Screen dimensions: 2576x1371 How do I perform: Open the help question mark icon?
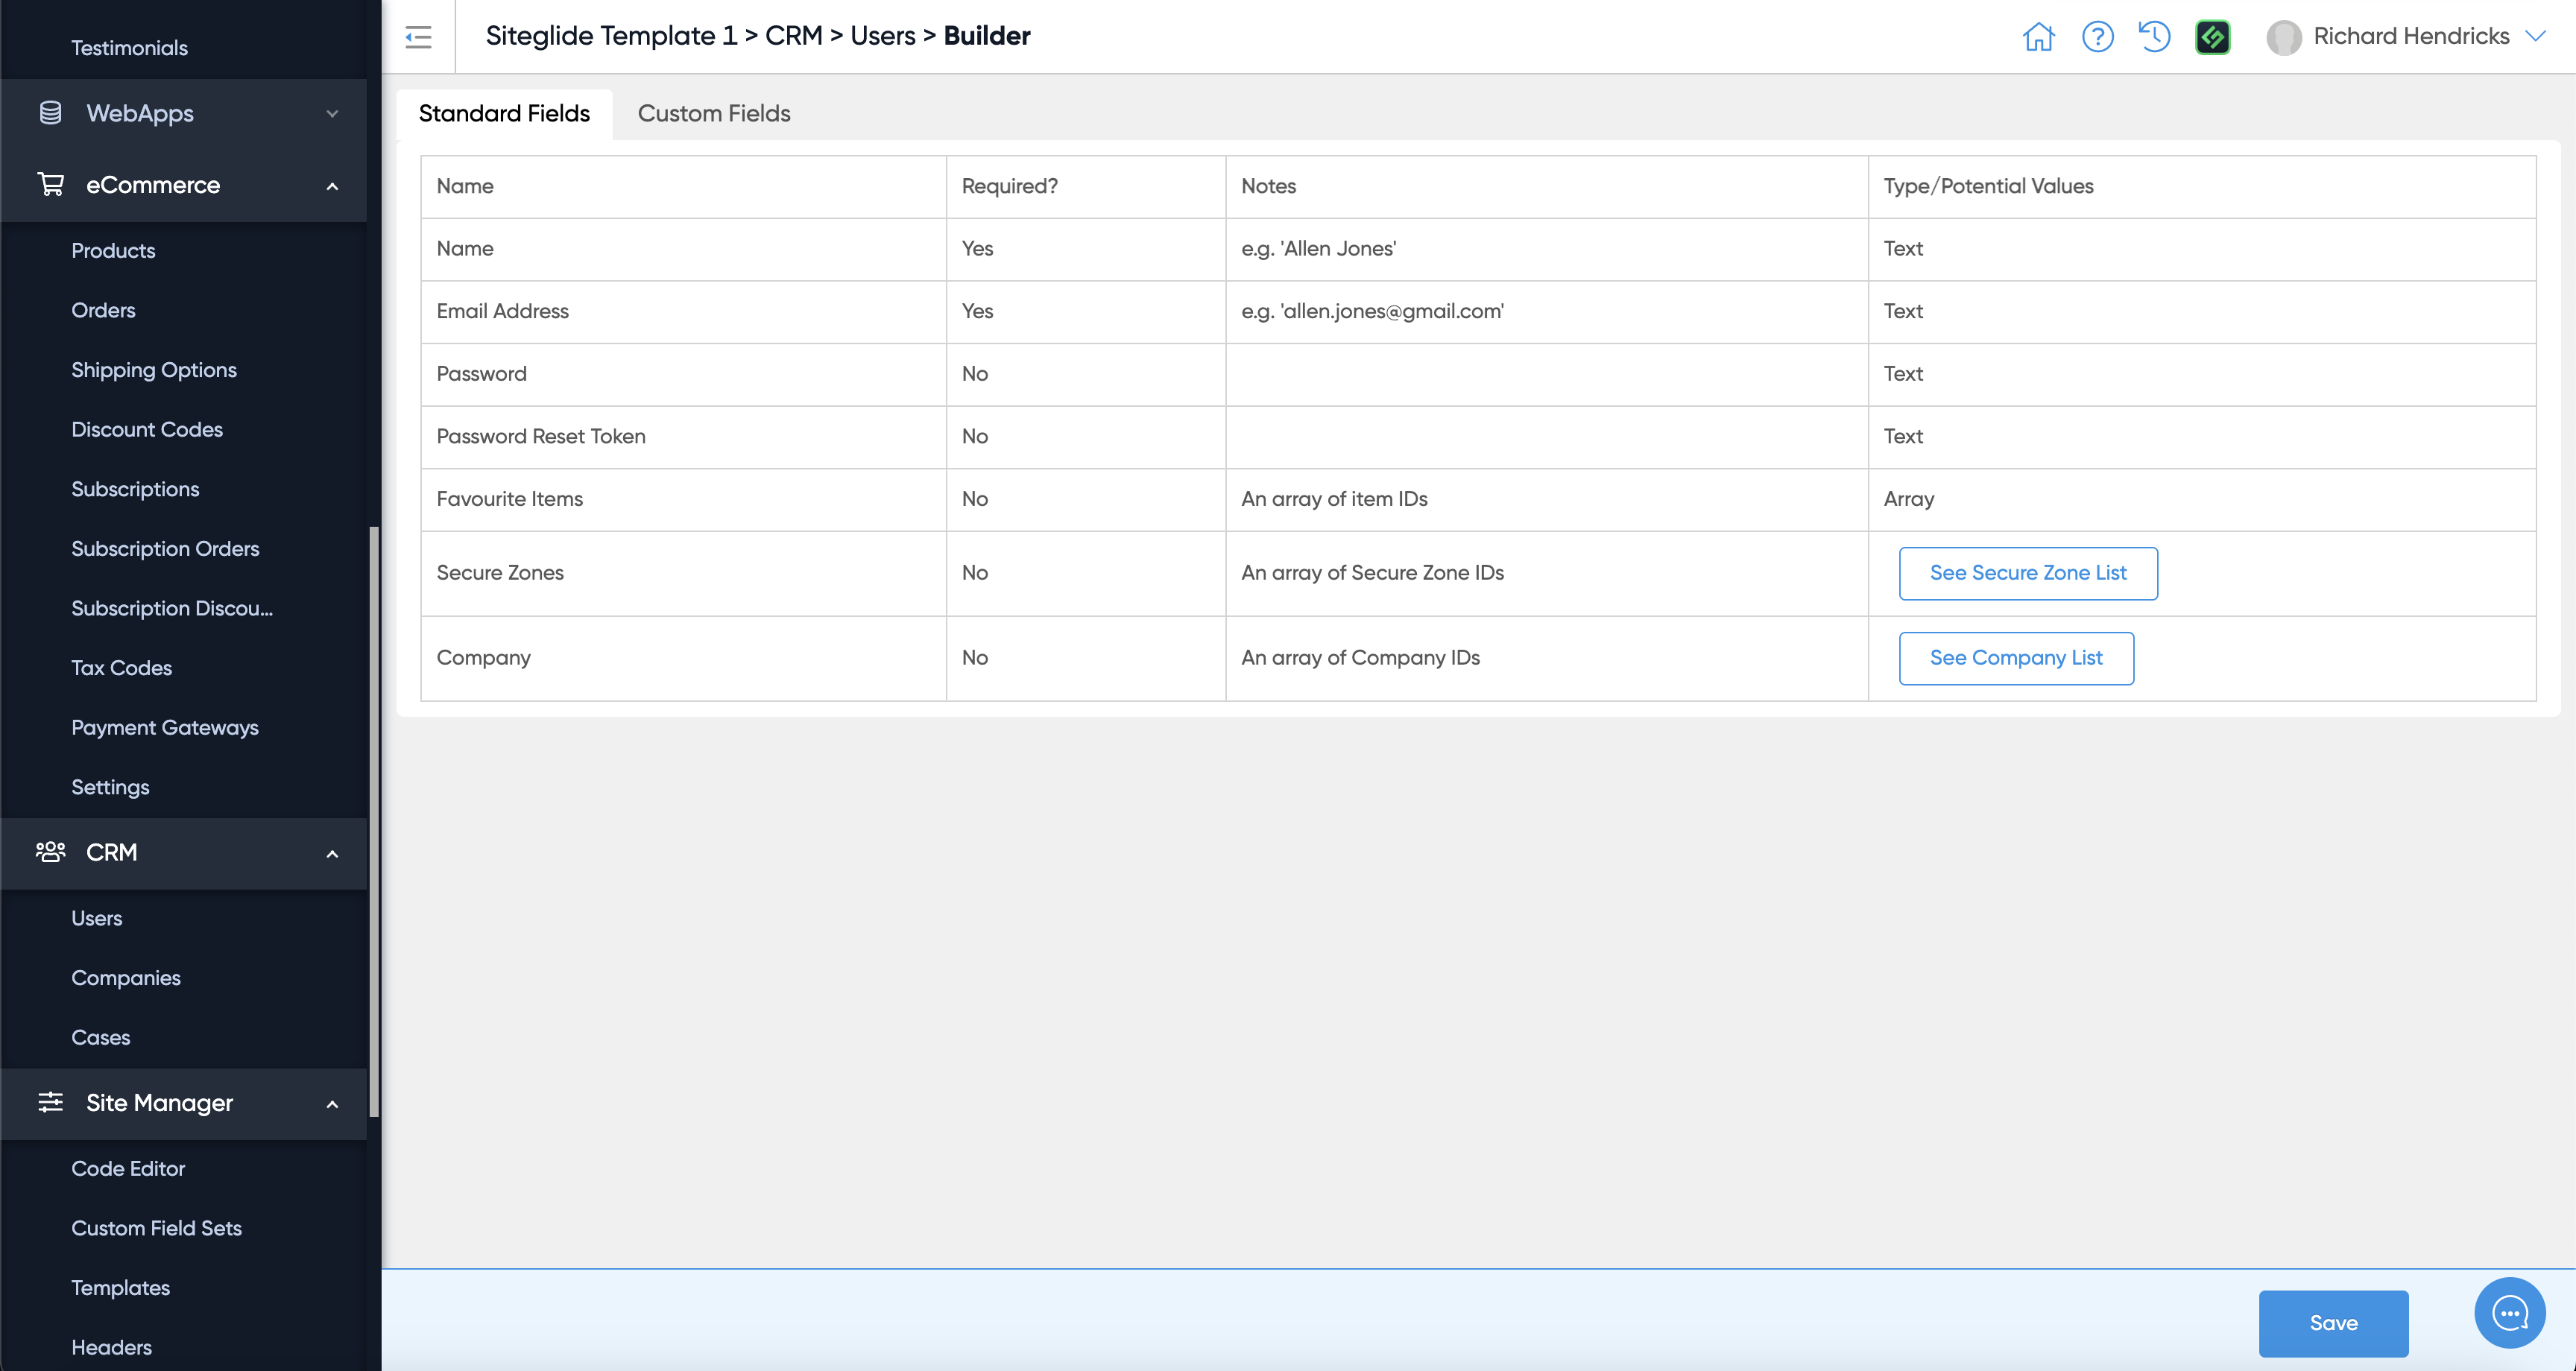click(x=2097, y=37)
